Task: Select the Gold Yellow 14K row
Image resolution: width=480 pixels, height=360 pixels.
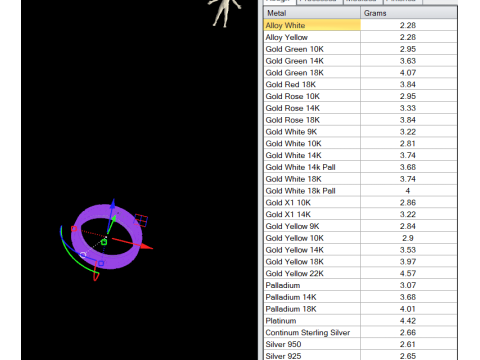Action: click(x=360, y=250)
